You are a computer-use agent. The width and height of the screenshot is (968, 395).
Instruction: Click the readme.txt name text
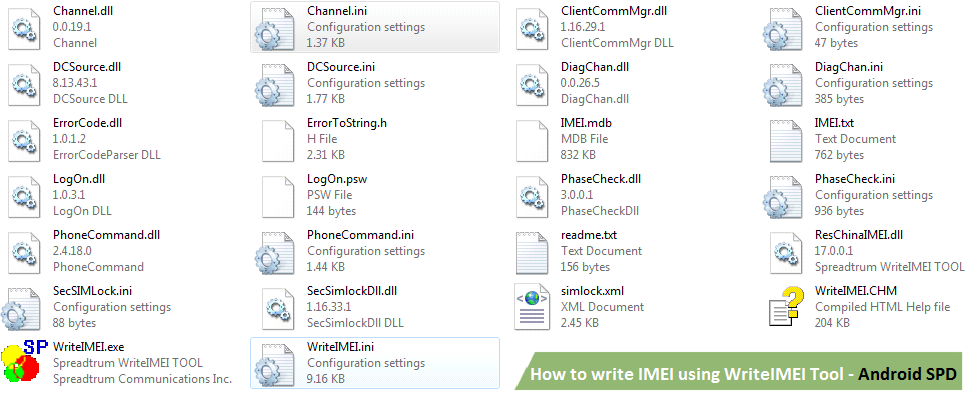coord(589,235)
